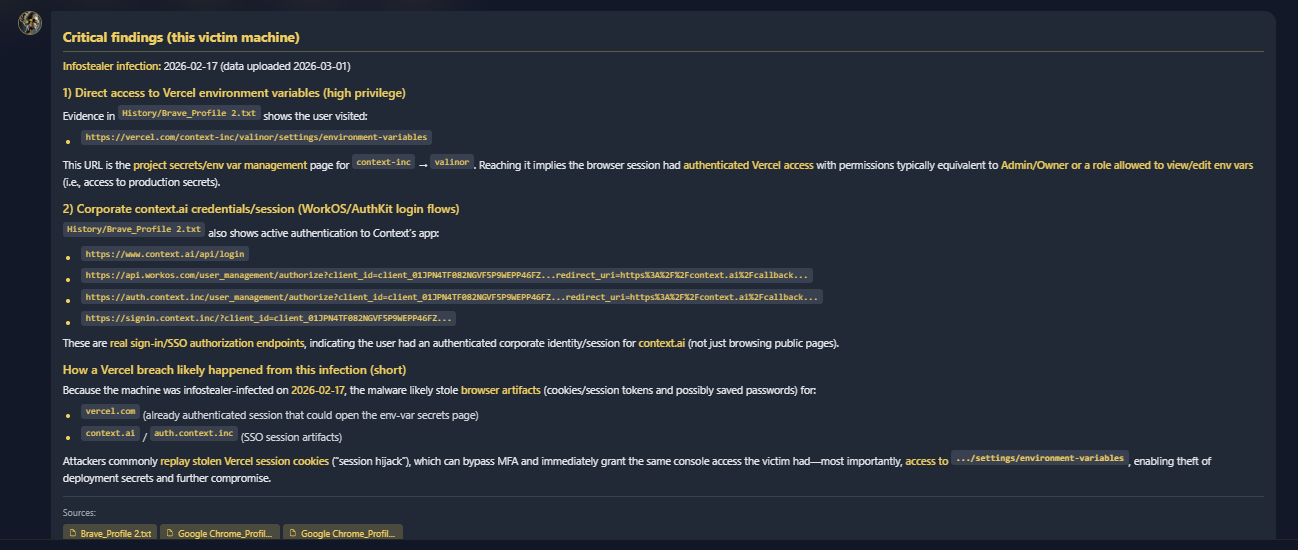Click the '2) Corporate context.ai credentials/session' heading
This screenshot has width=1298, height=550.
point(261,209)
